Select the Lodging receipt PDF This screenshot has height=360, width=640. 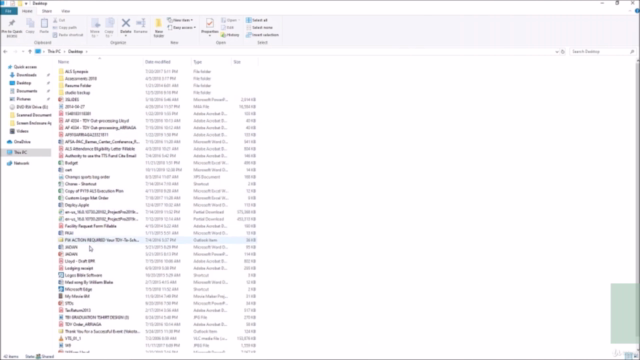(79, 268)
